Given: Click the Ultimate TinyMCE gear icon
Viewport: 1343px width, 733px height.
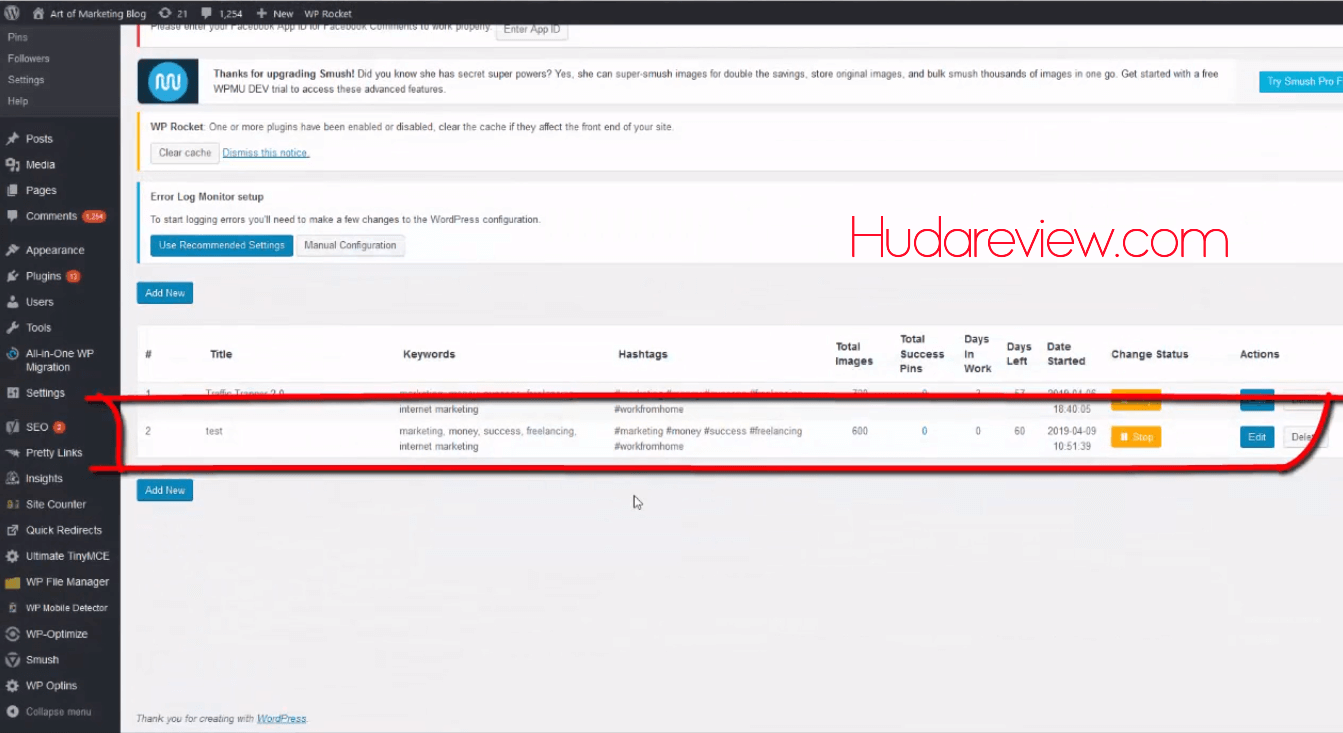Looking at the screenshot, I should coord(12,556).
